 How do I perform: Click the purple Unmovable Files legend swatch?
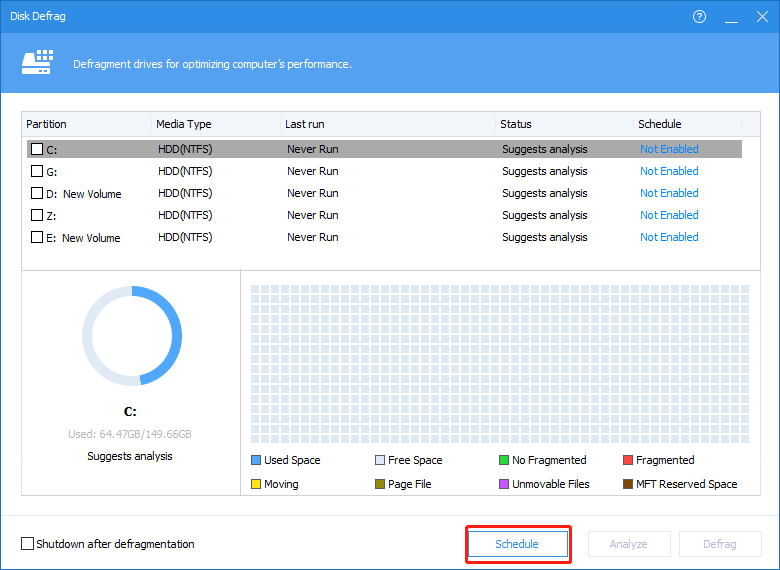(504, 484)
